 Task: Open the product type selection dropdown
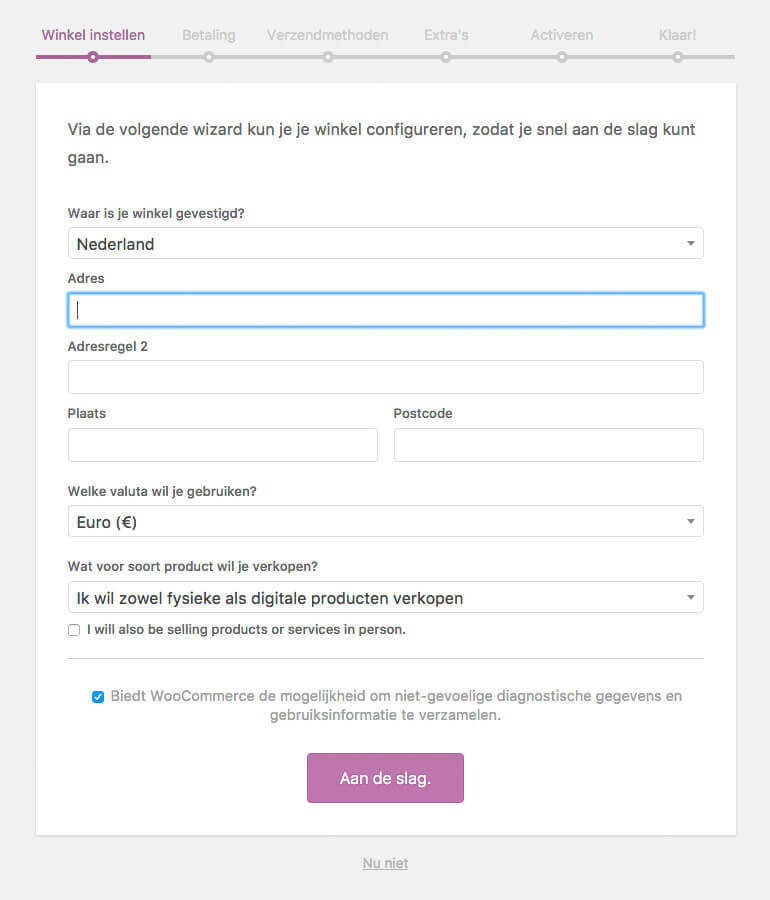tap(385, 597)
